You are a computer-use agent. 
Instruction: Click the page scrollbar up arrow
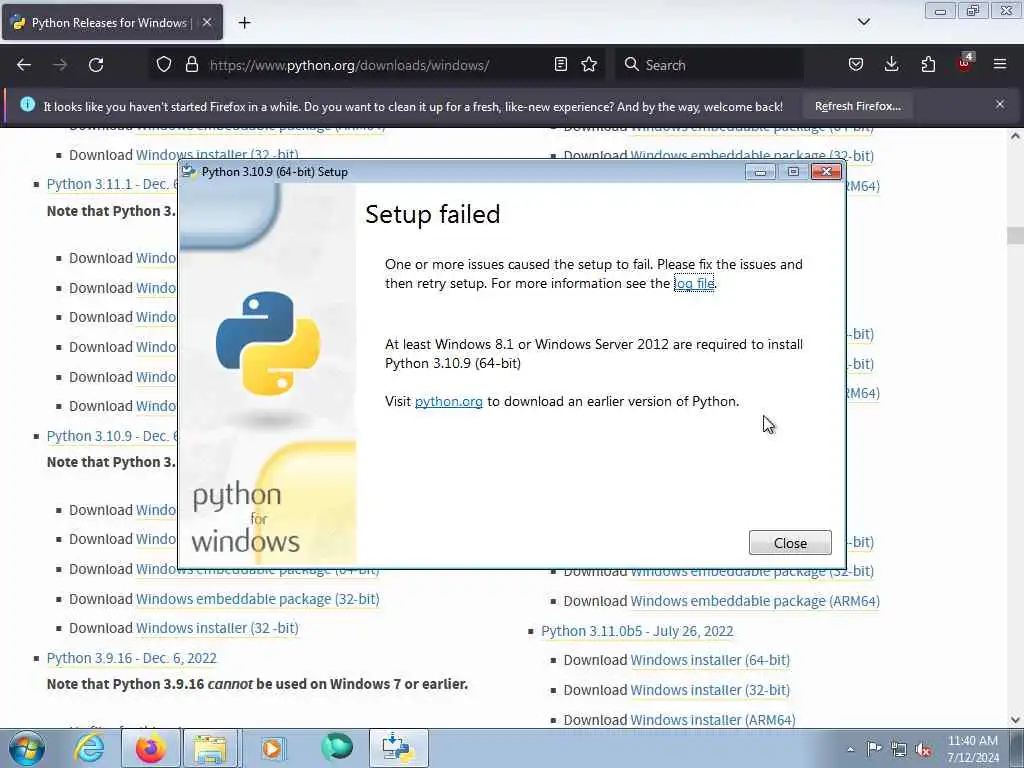[x=1015, y=136]
